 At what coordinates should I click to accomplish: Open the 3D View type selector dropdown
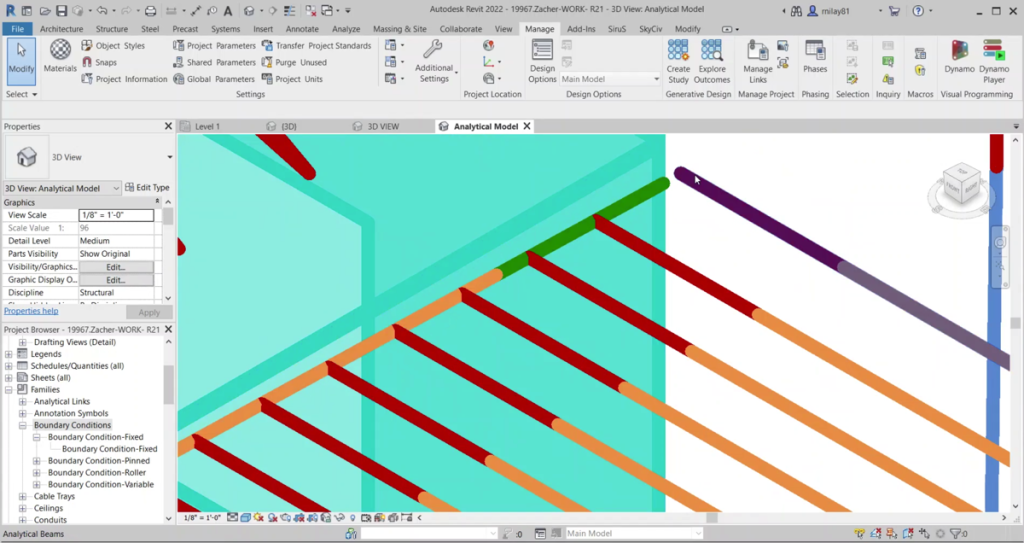tap(169, 157)
